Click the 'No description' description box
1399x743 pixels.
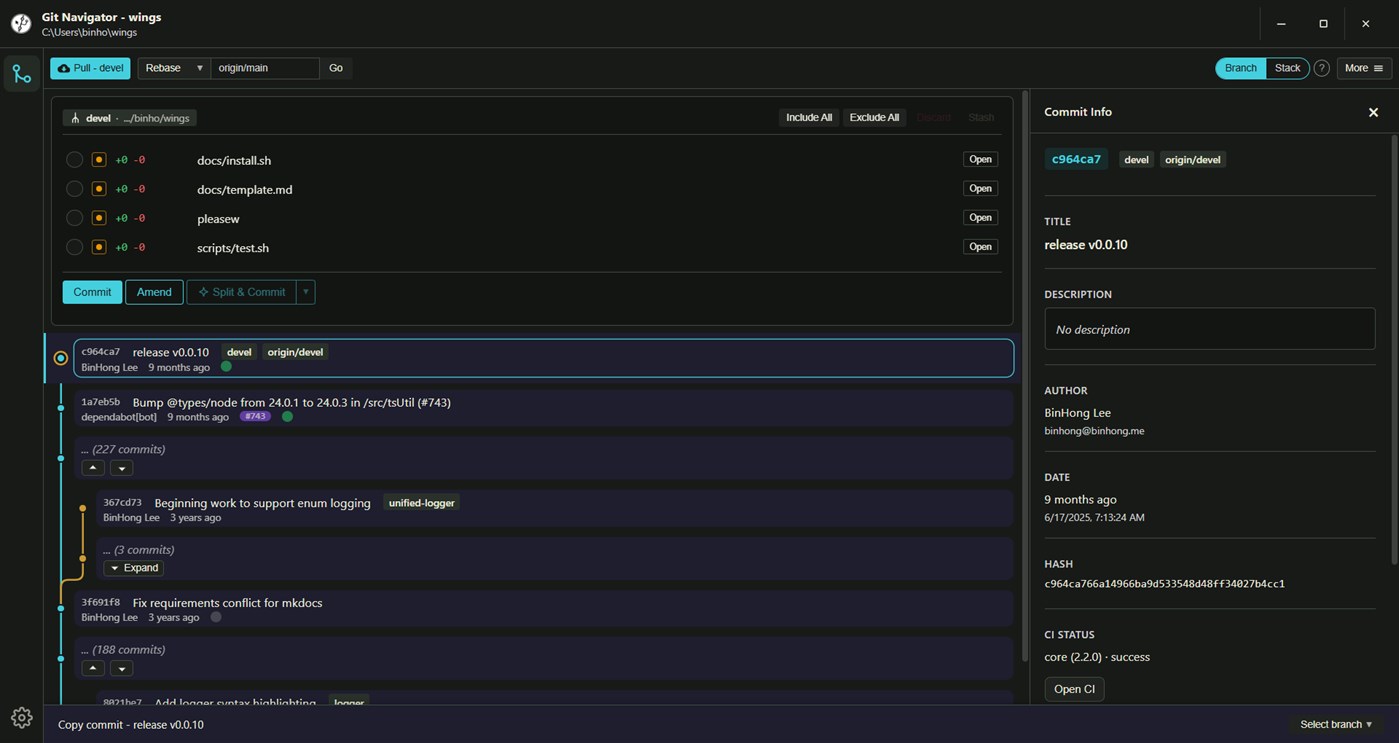(x=1209, y=329)
